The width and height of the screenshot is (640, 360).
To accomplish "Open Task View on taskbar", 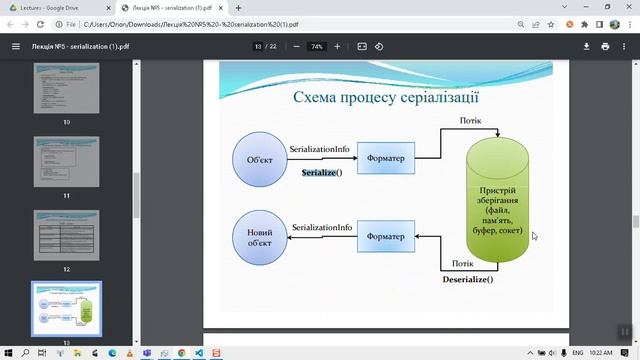I will click(x=42, y=353).
